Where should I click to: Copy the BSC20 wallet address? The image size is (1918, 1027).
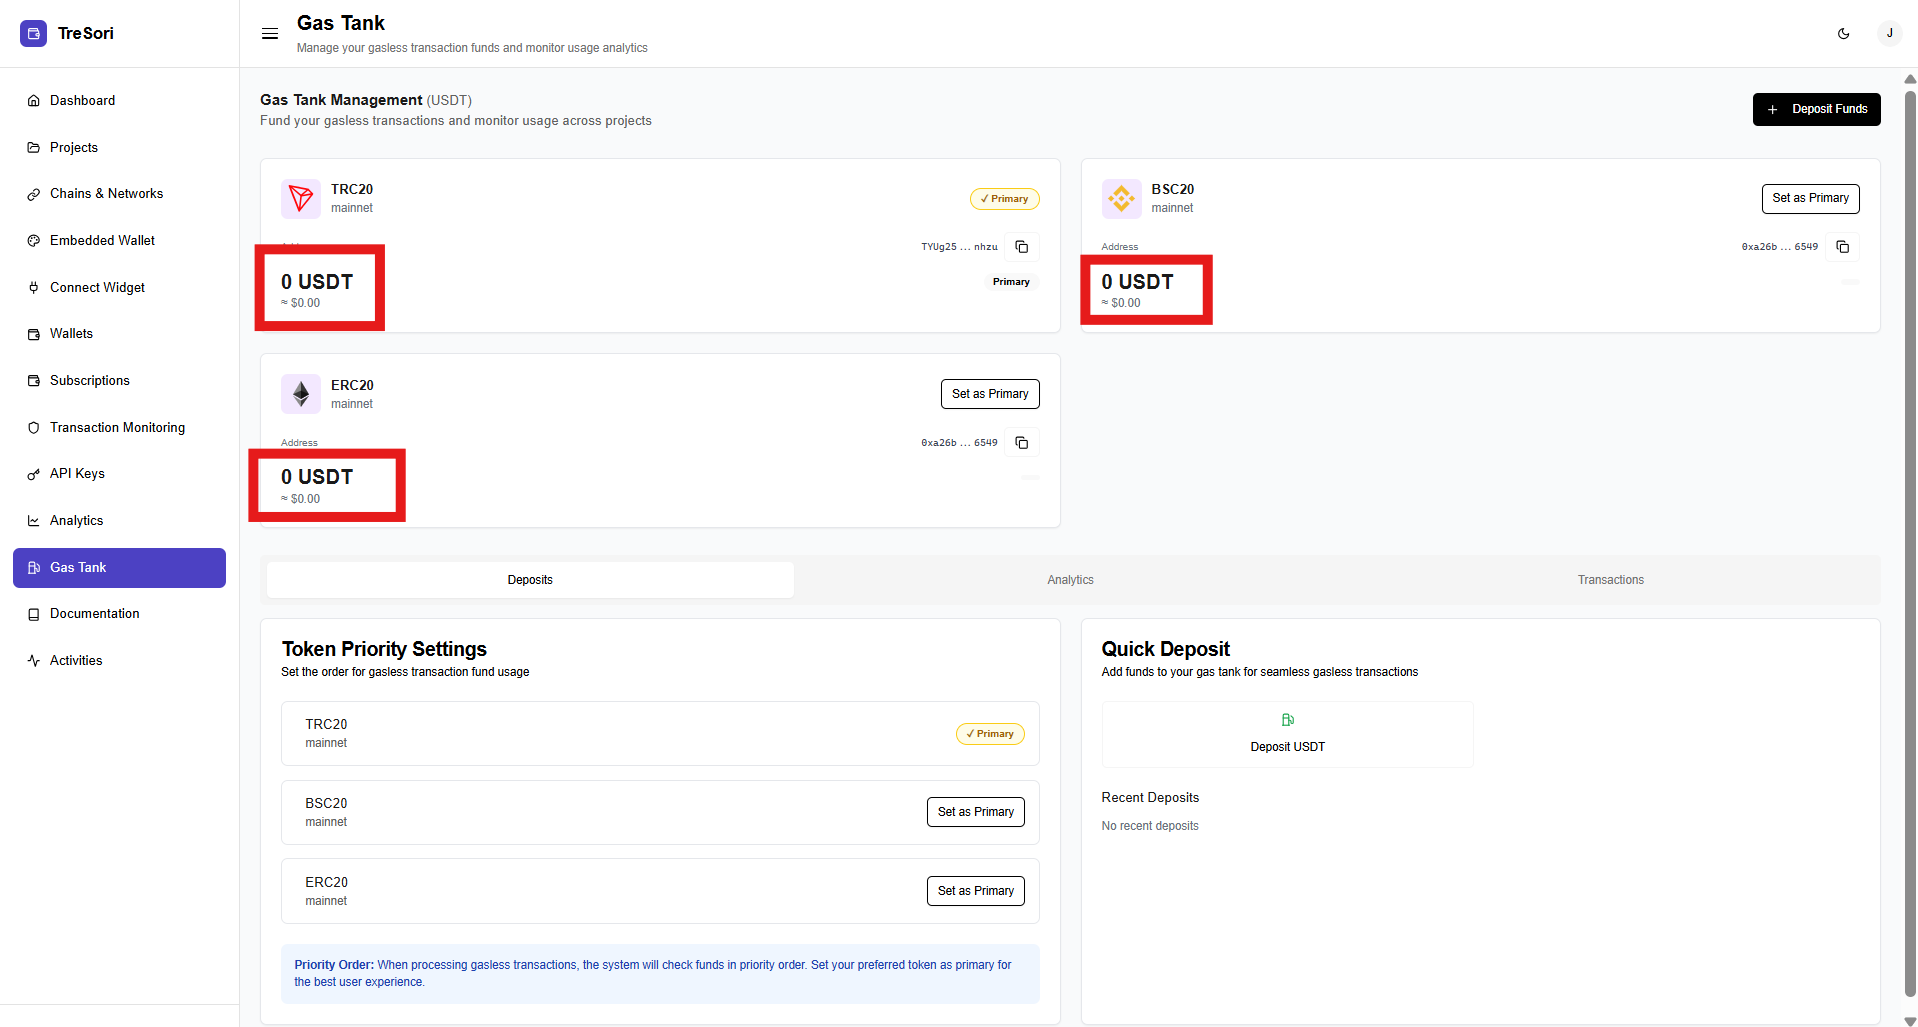(1842, 247)
